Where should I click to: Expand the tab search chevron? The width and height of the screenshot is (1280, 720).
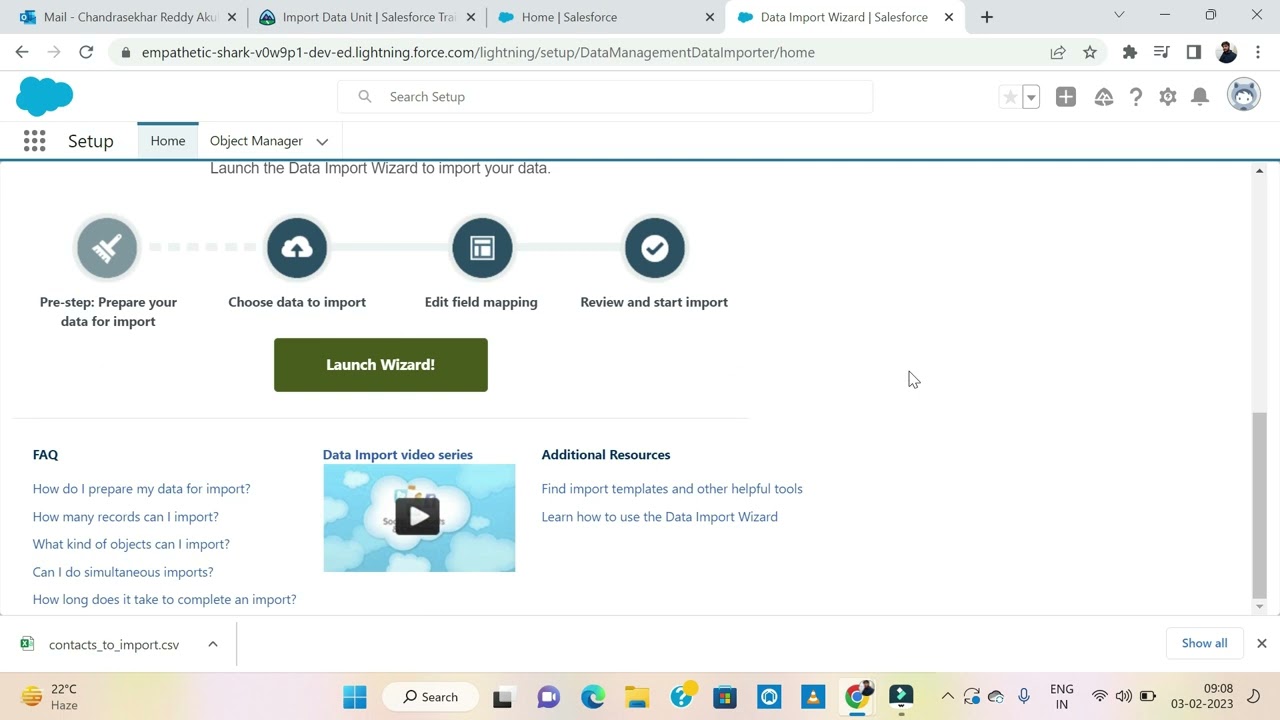(x=1119, y=15)
